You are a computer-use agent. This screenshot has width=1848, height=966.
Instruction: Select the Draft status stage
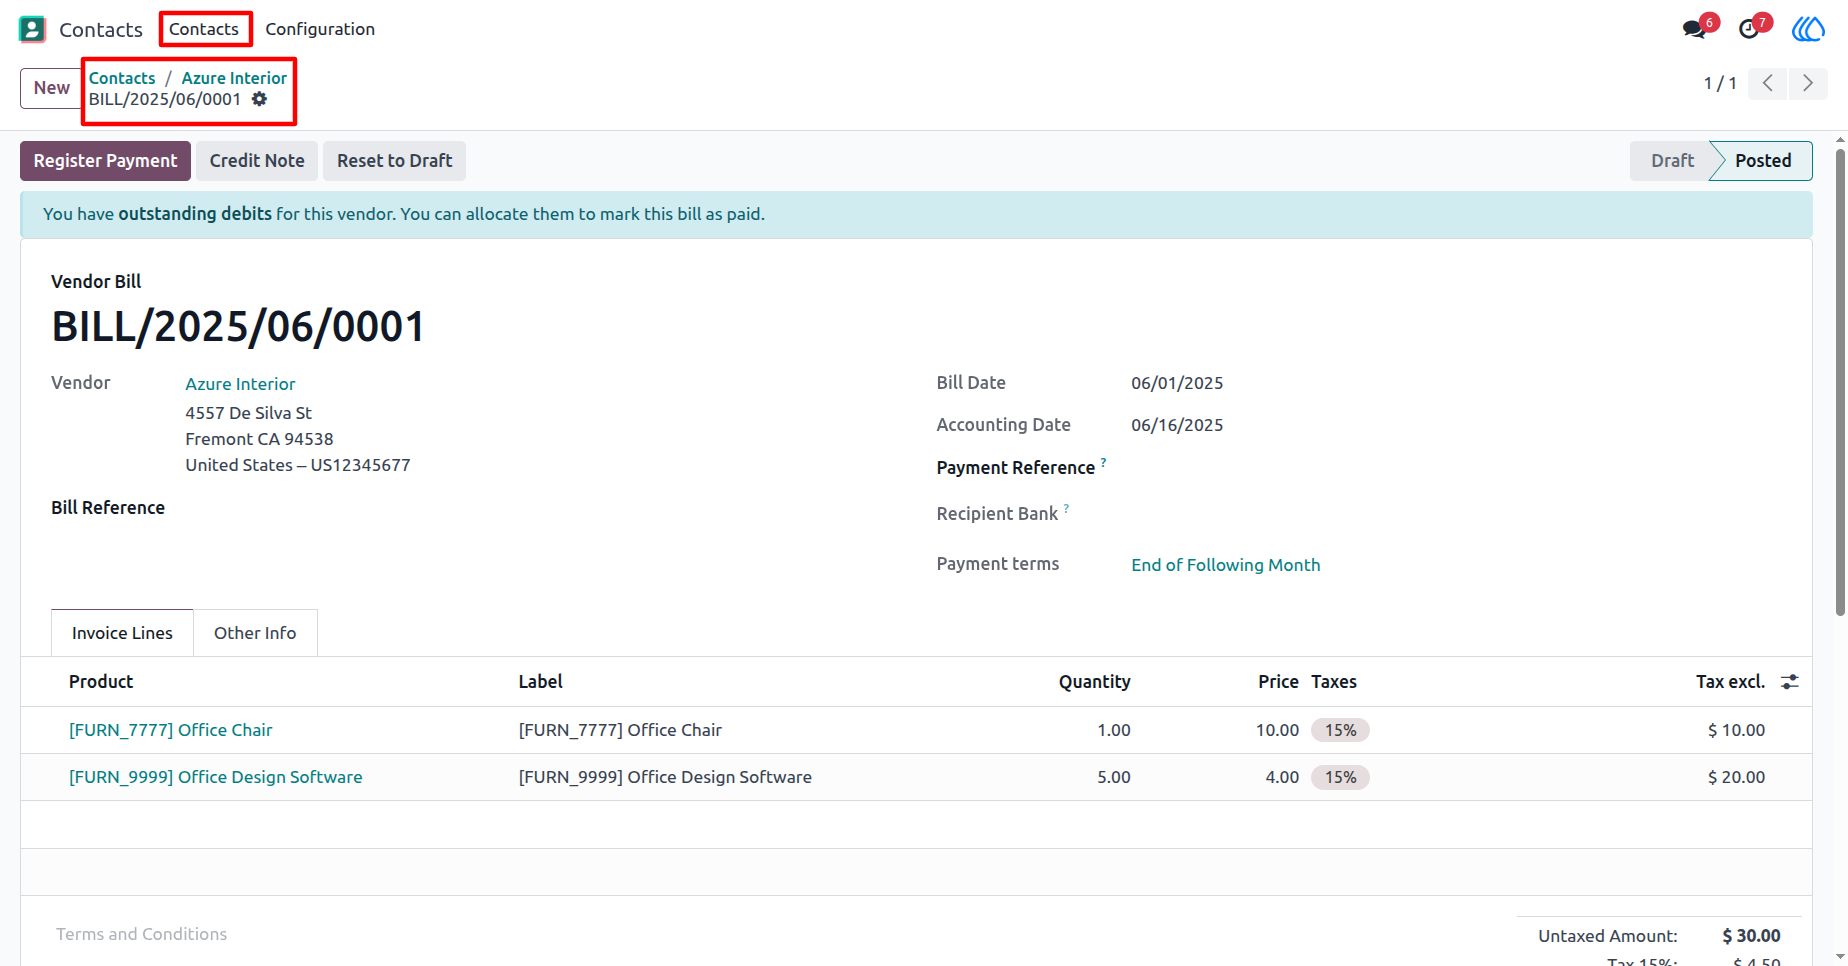tap(1672, 161)
